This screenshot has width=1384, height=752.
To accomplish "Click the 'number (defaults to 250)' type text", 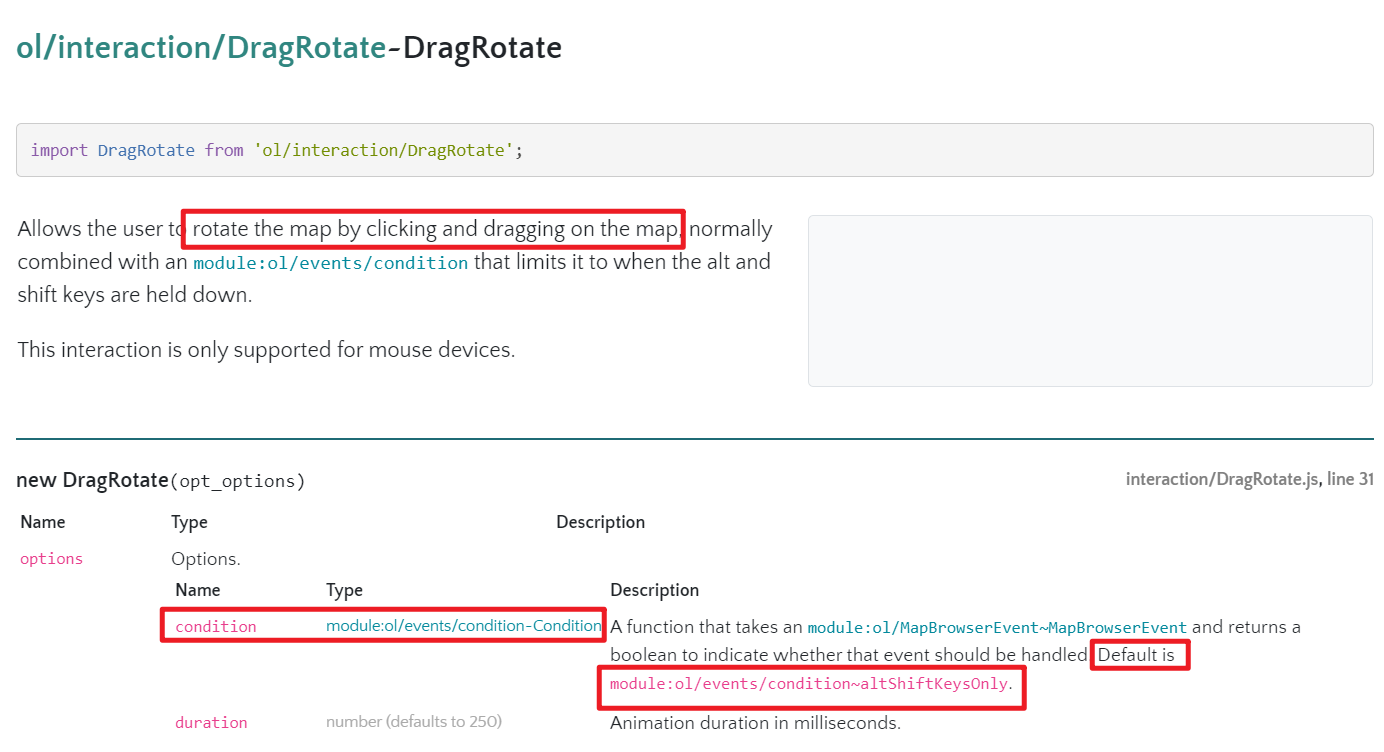I will (x=413, y=722).
